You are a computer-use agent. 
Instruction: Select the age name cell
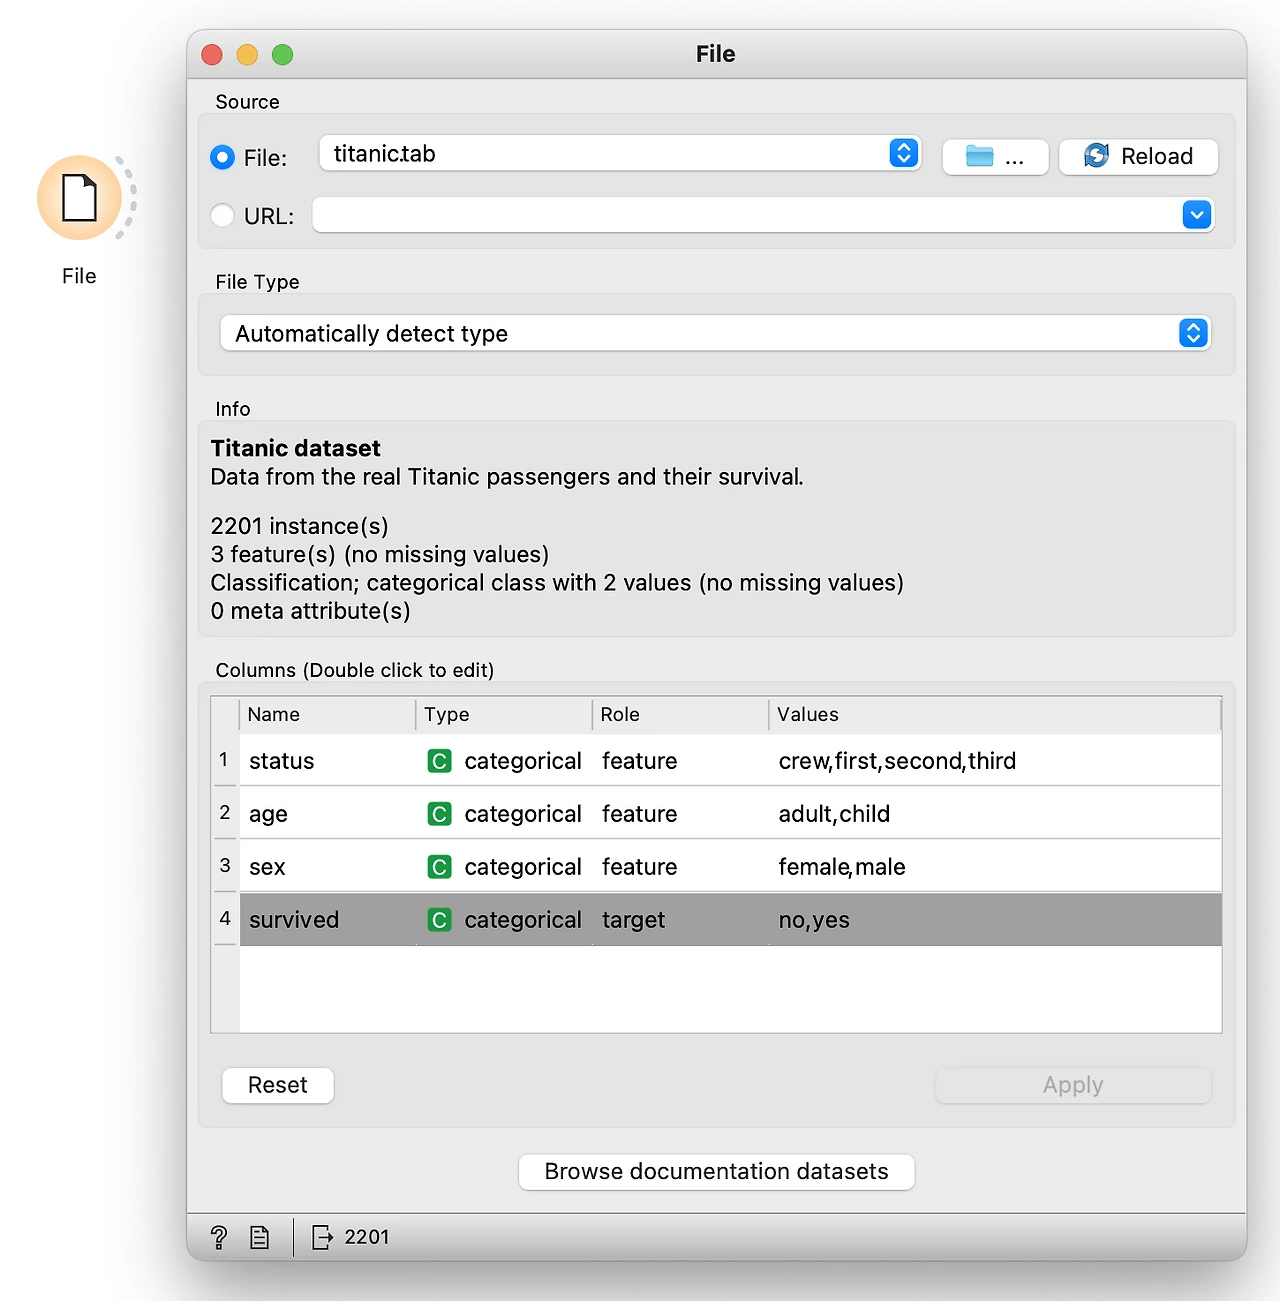point(328,814)
